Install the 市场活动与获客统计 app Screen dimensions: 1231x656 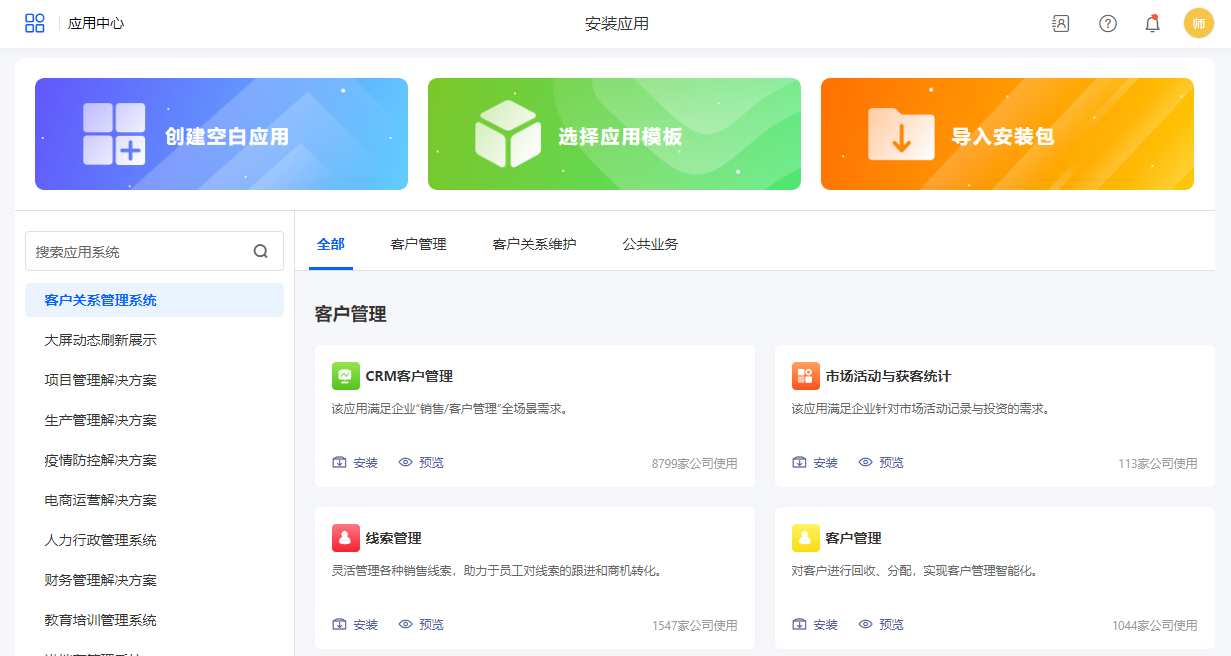815,463
